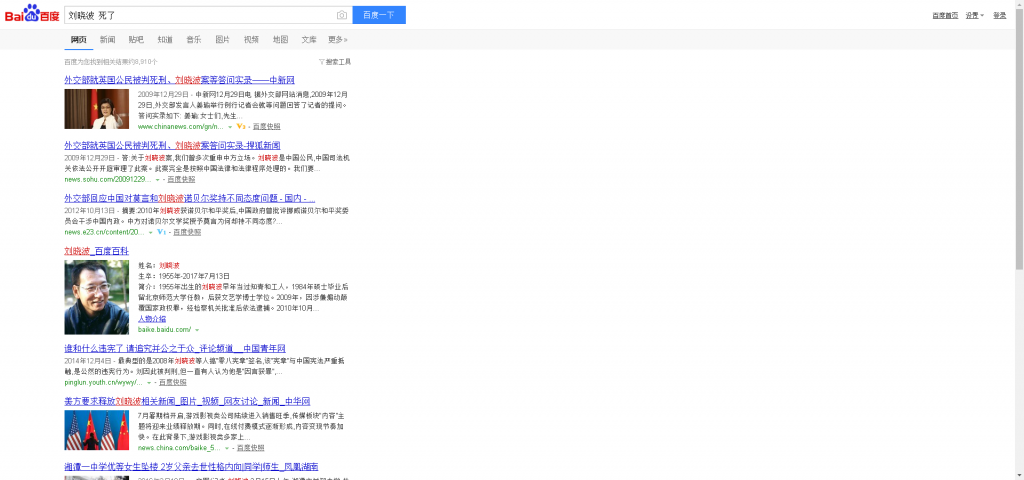Switch to the 图片 images tab
The width and height of the screenshot is (1024, 480).
222,40
